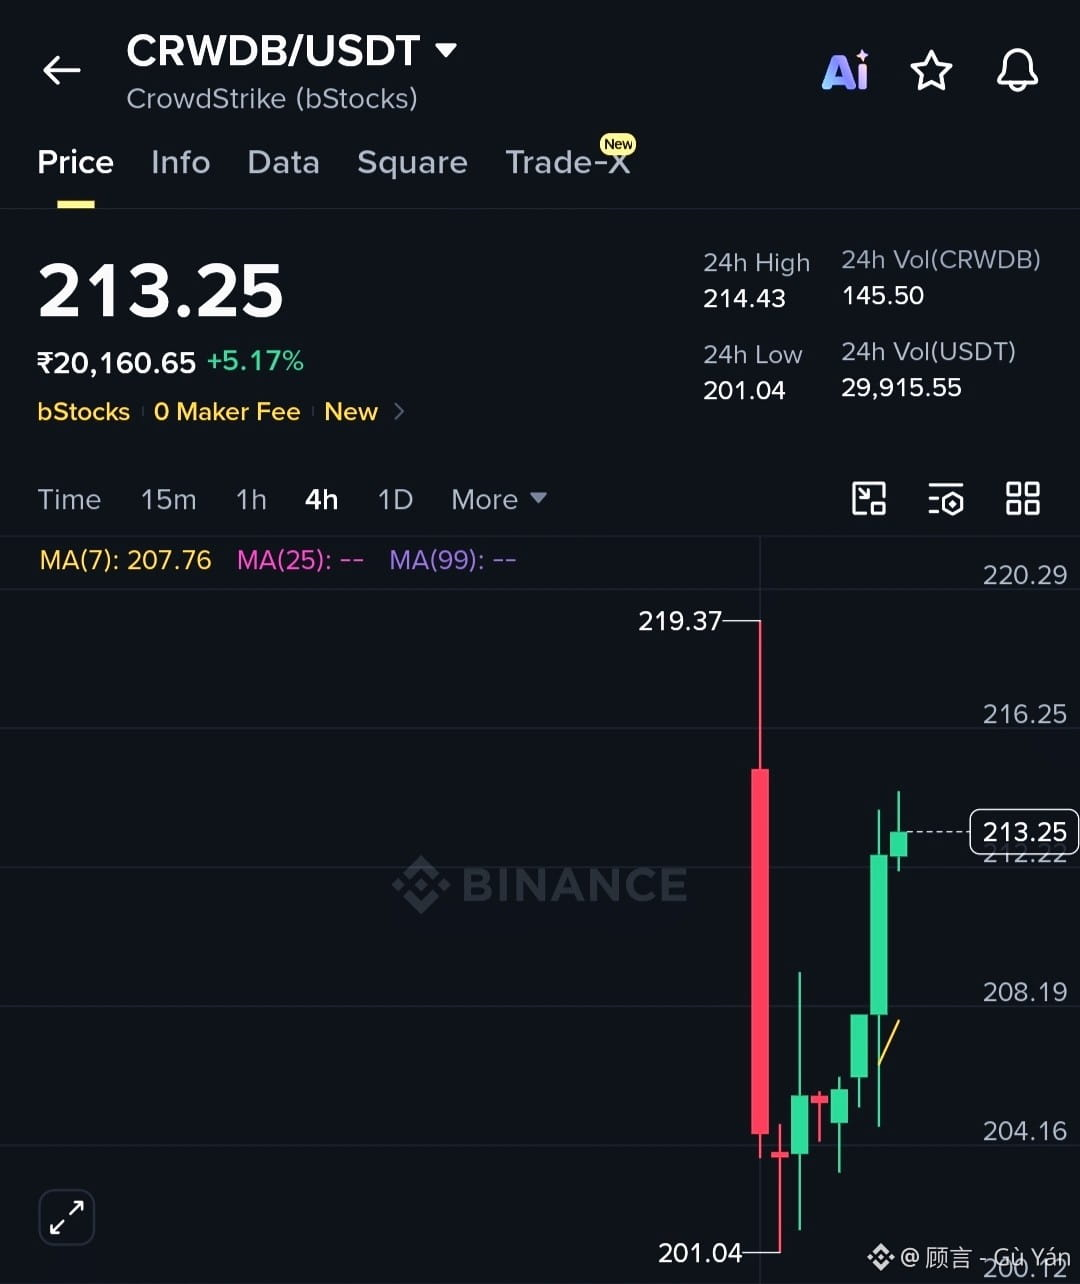Tap the back arrow icon
The image size is (1080, 1284).
tap(61, 70)
